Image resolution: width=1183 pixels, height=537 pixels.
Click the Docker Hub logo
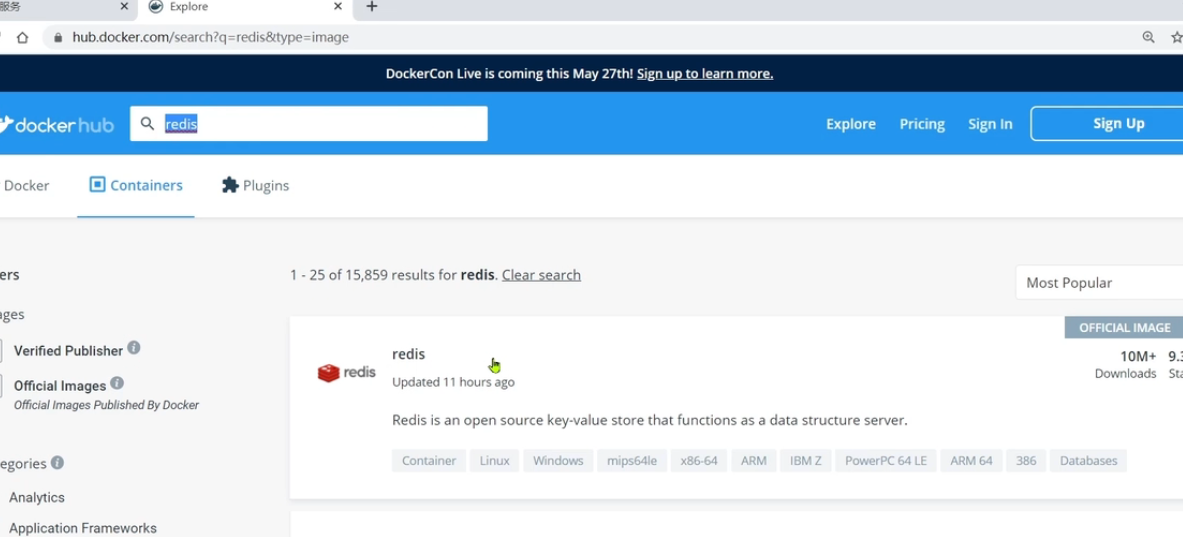click(57, 124)
